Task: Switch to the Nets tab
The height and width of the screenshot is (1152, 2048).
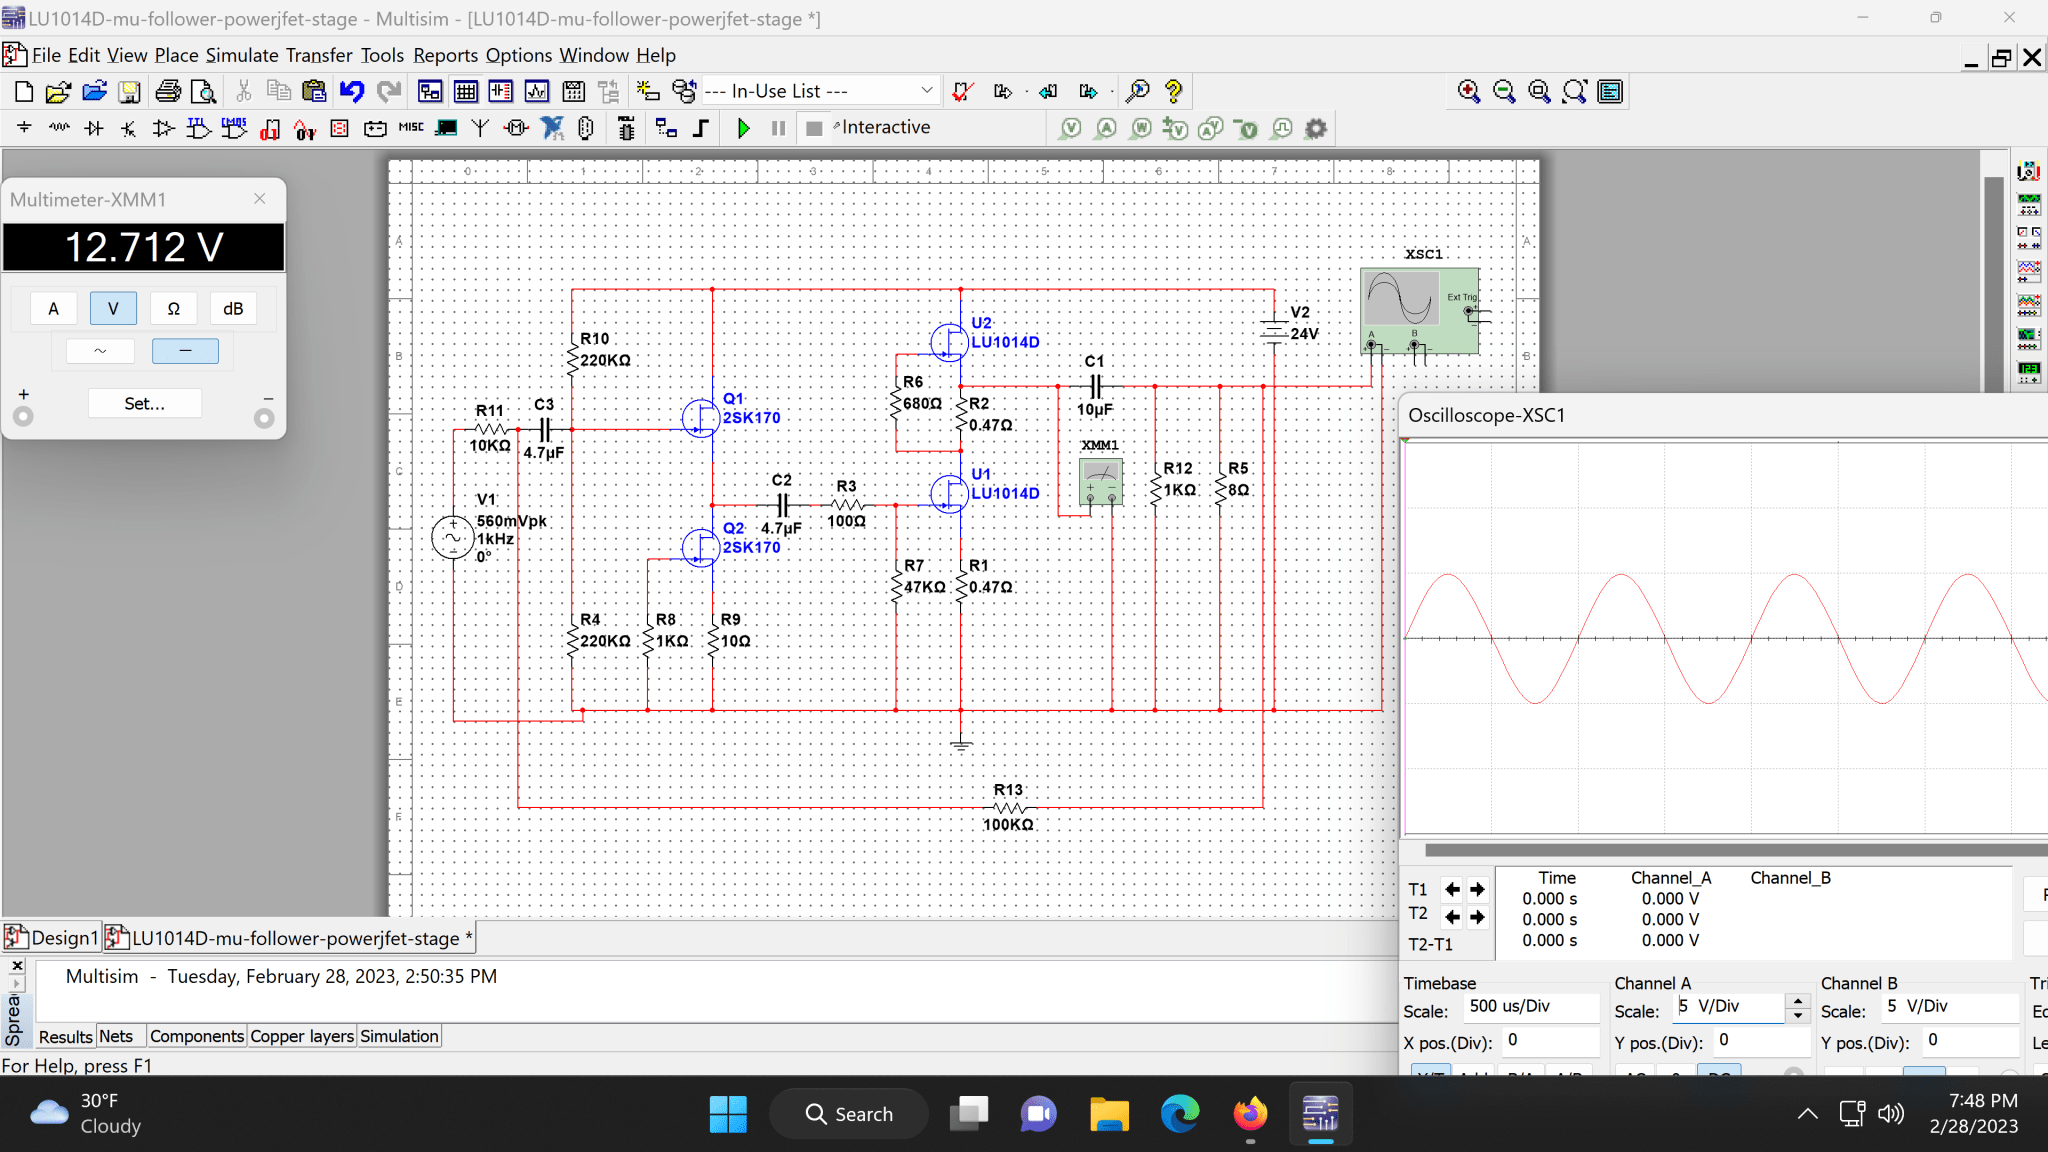Action: coord(116,1037)
